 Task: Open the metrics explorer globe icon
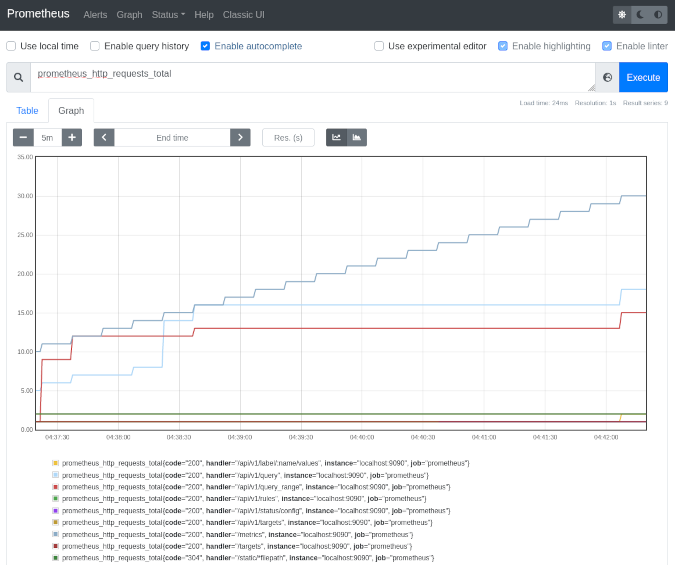[607, 77]
